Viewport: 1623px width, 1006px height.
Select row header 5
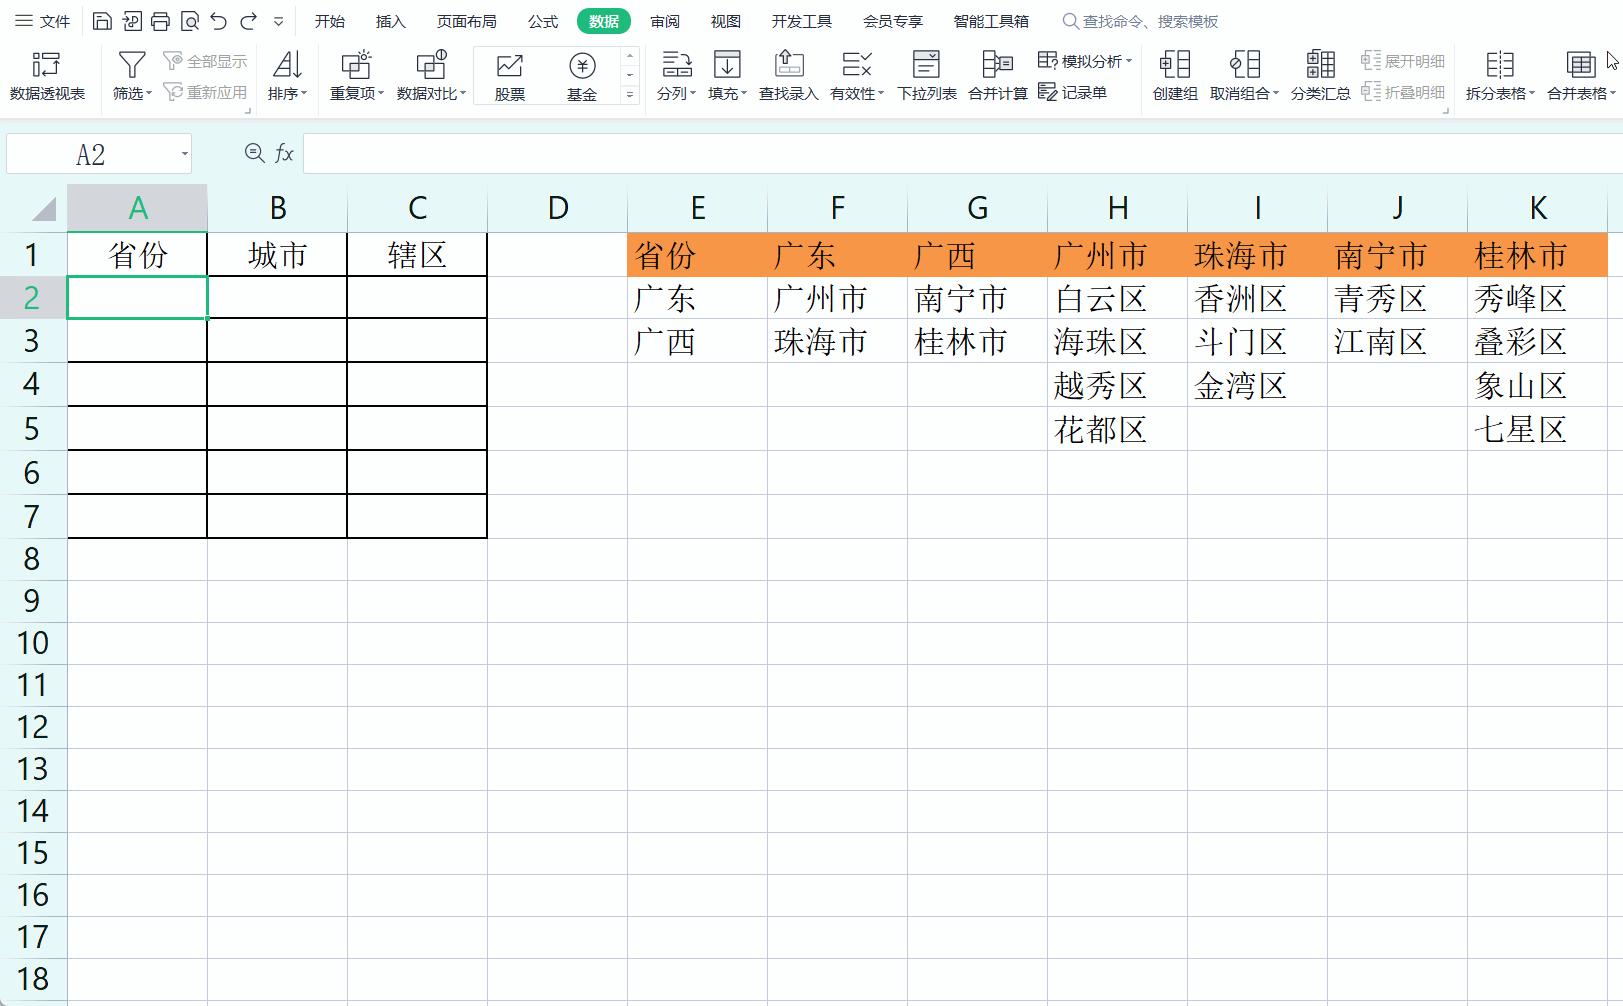click(32, 429)
